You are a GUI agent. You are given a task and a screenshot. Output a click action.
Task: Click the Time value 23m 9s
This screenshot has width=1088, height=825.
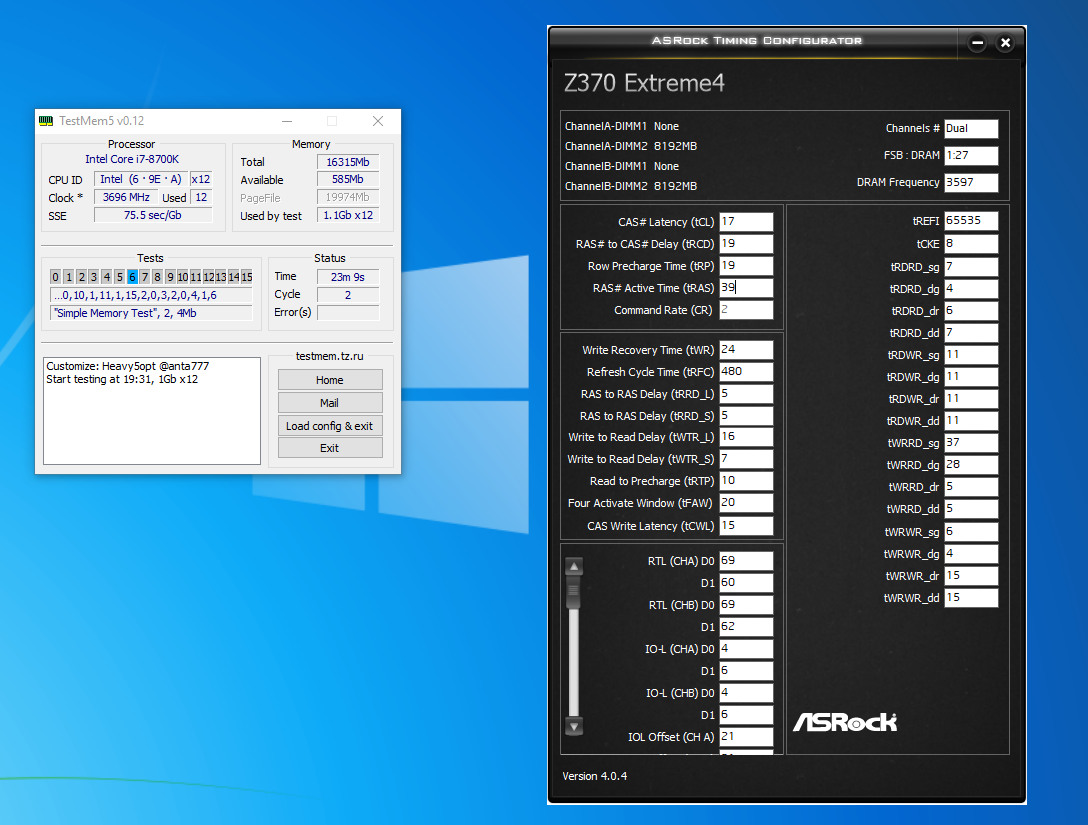[348, 277]
